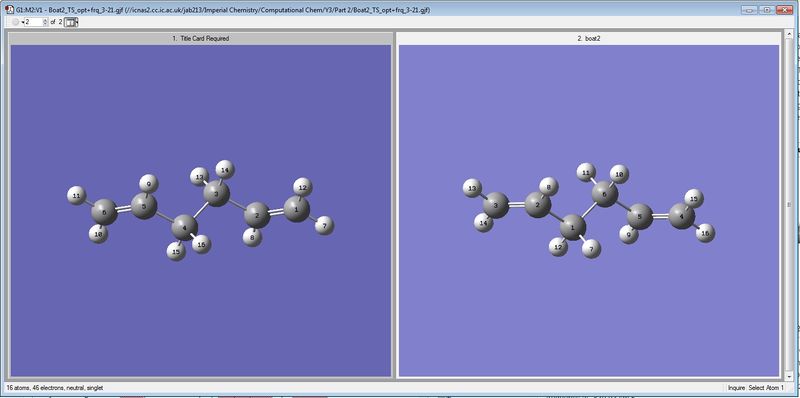Select the '2. boat2' pane header
The image size is (800, 398).
[589, 38]
